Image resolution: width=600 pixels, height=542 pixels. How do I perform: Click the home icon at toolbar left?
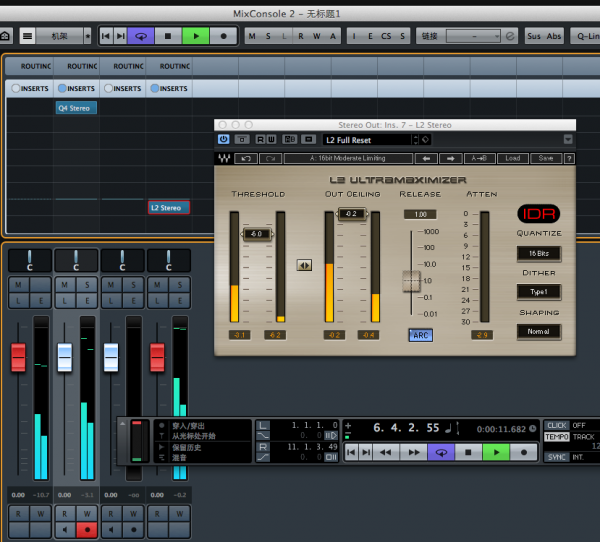click(5, 36)
